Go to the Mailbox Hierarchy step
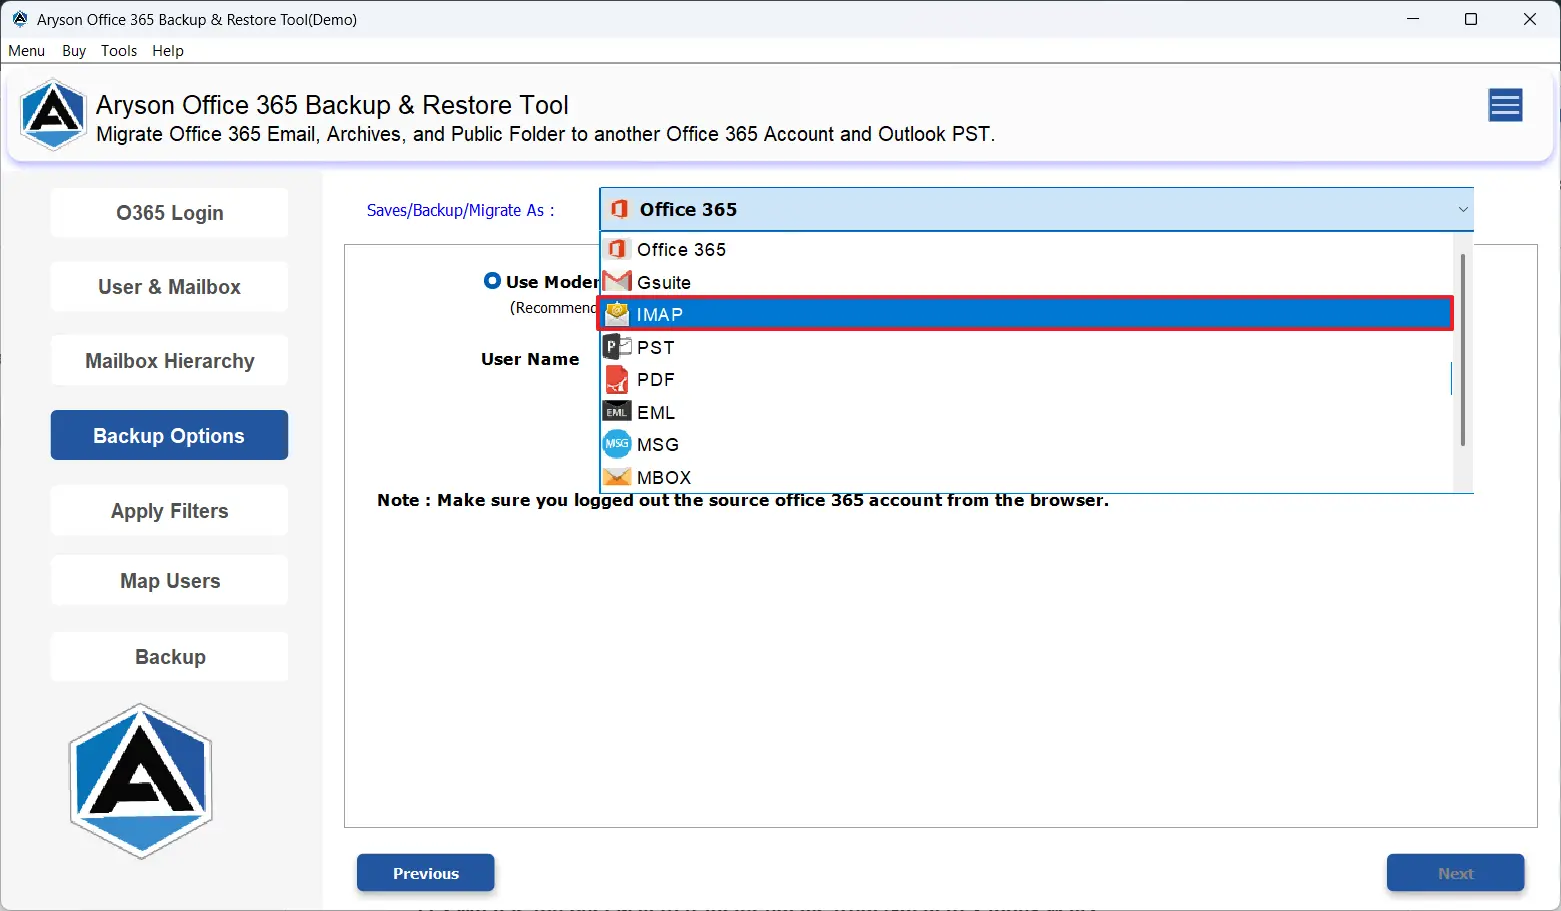The width and height of the screenshot is (1561, 911). [x=169, y=361]
